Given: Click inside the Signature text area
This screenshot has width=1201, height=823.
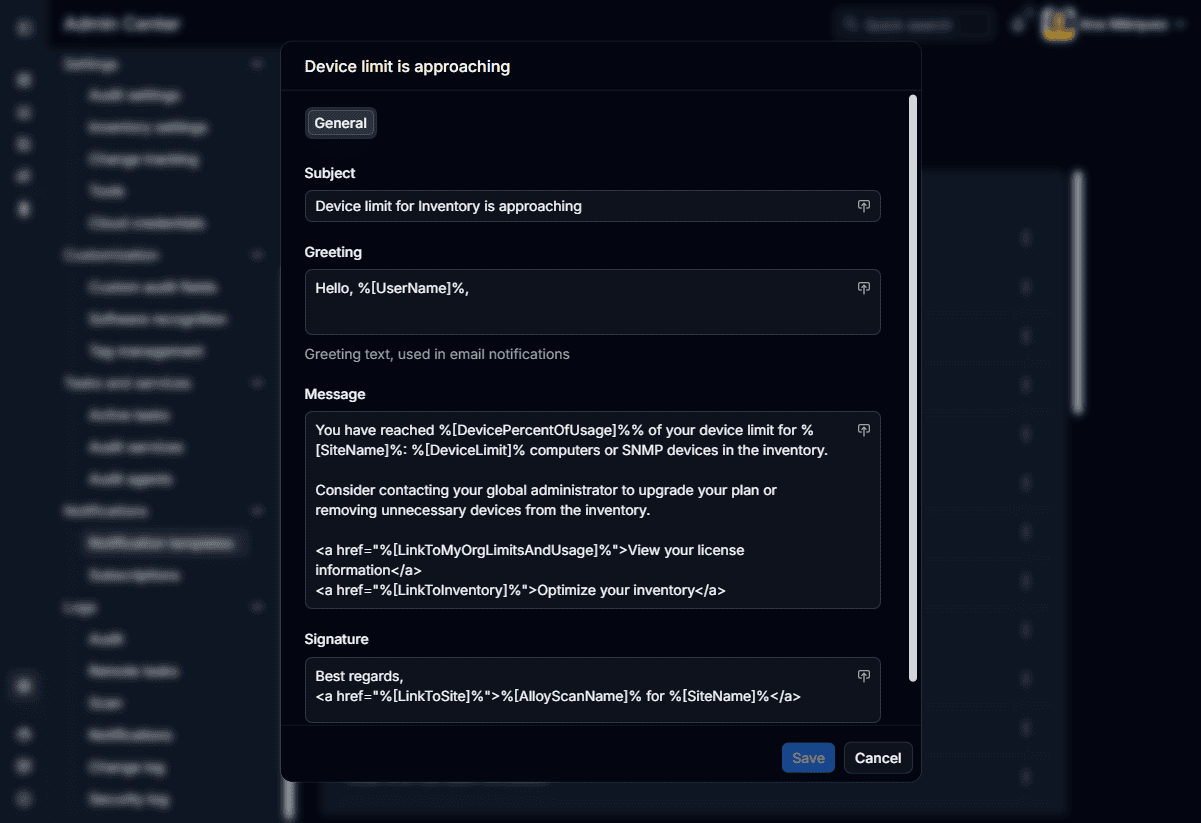Looking at the screenshot, I should pyautogui.click(x=592, y=690).
